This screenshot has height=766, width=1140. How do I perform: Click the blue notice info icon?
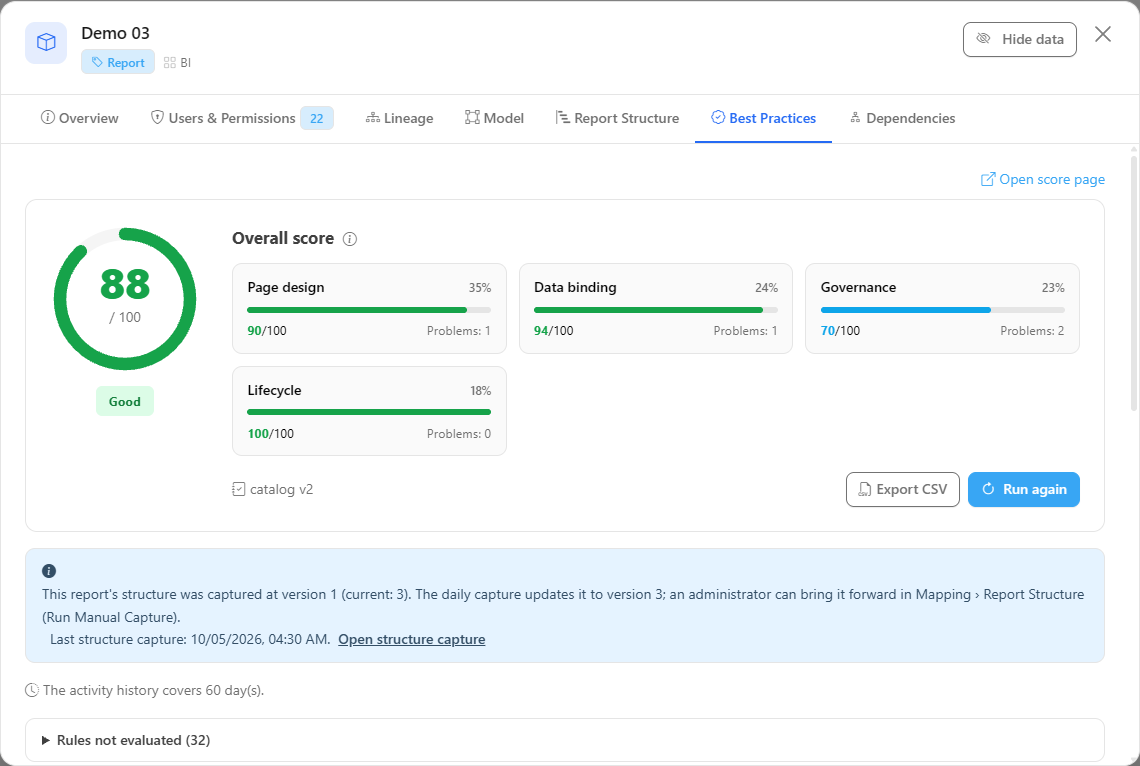click(49, 571)
